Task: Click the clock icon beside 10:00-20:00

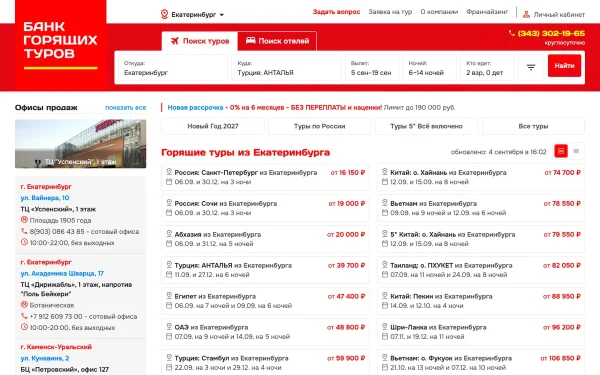Action: click(x=24, y=327)
